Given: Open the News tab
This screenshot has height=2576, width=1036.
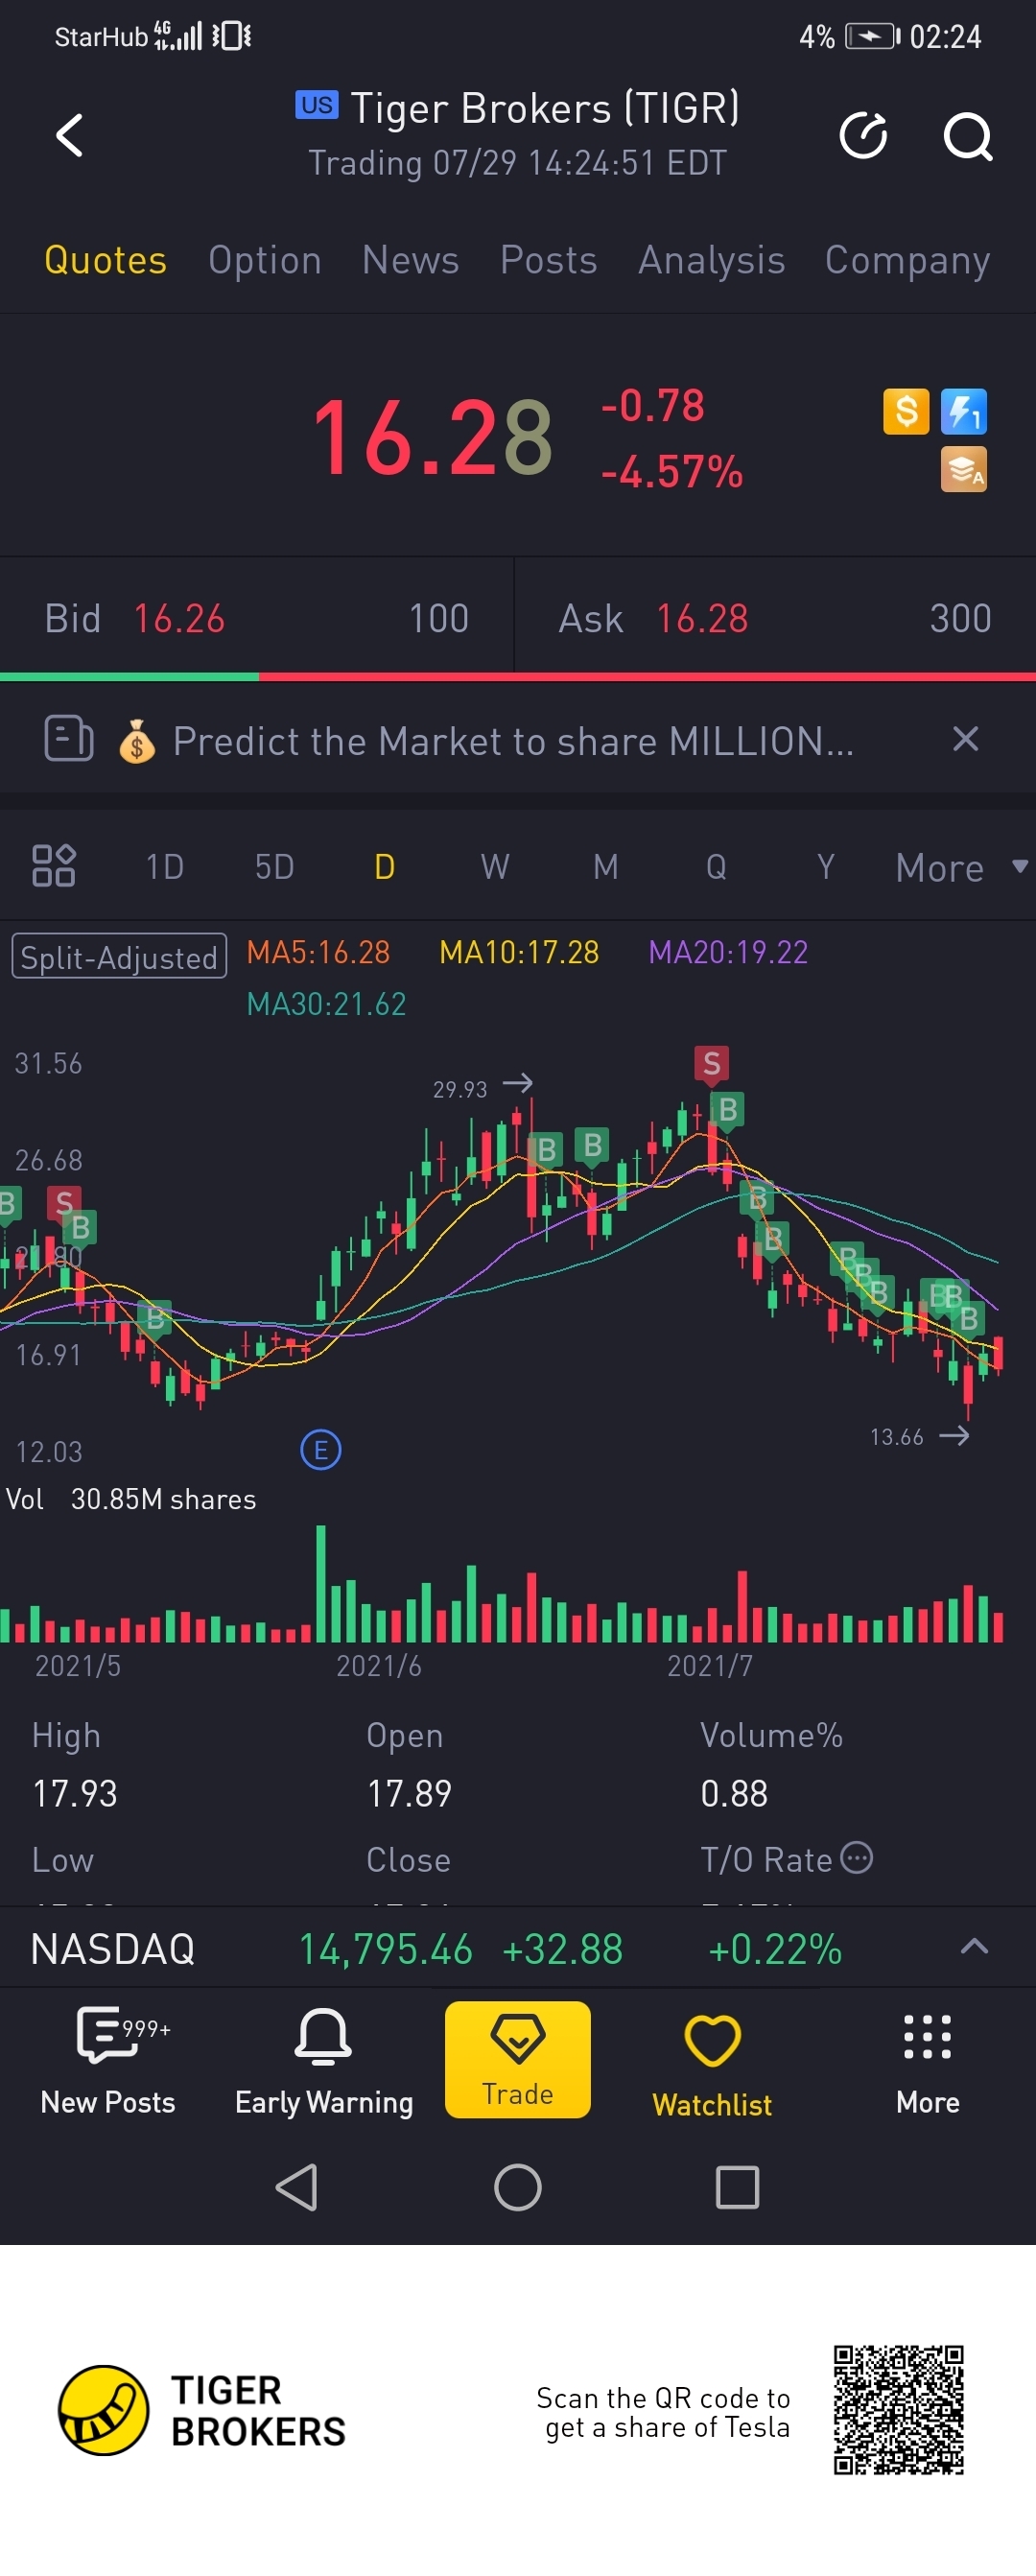Looking at the screenshot, I should click(x=411, y=260).
